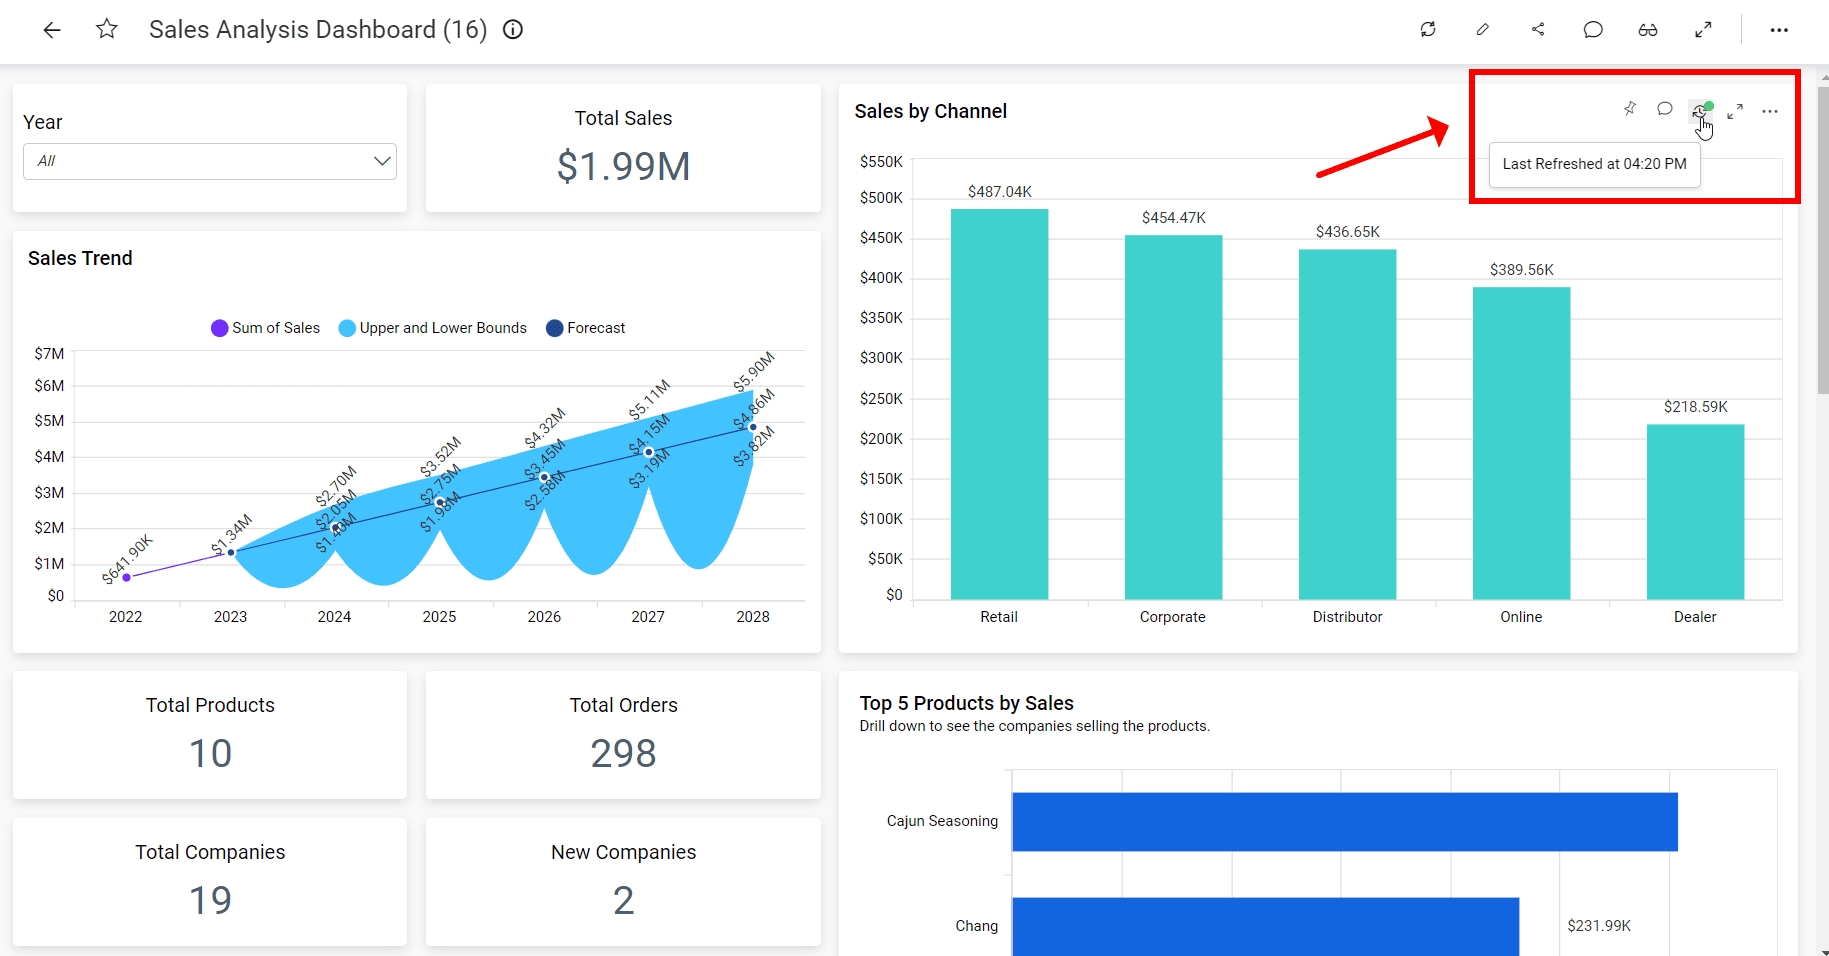This screenshot has height=956, width=1829.
Task: Click the back arrow in the header
Action: click(52, 30)
